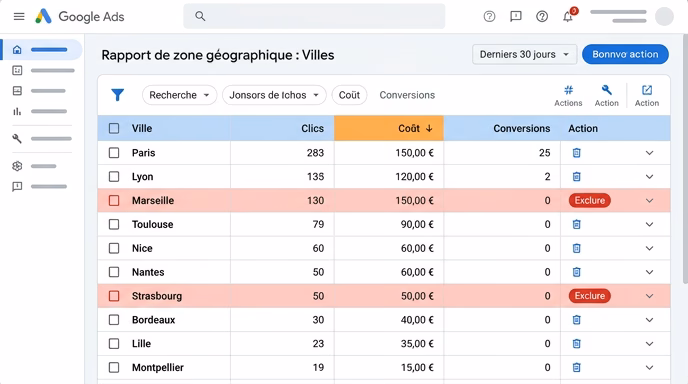Expand the Paris row chevron

coord(649,153)
